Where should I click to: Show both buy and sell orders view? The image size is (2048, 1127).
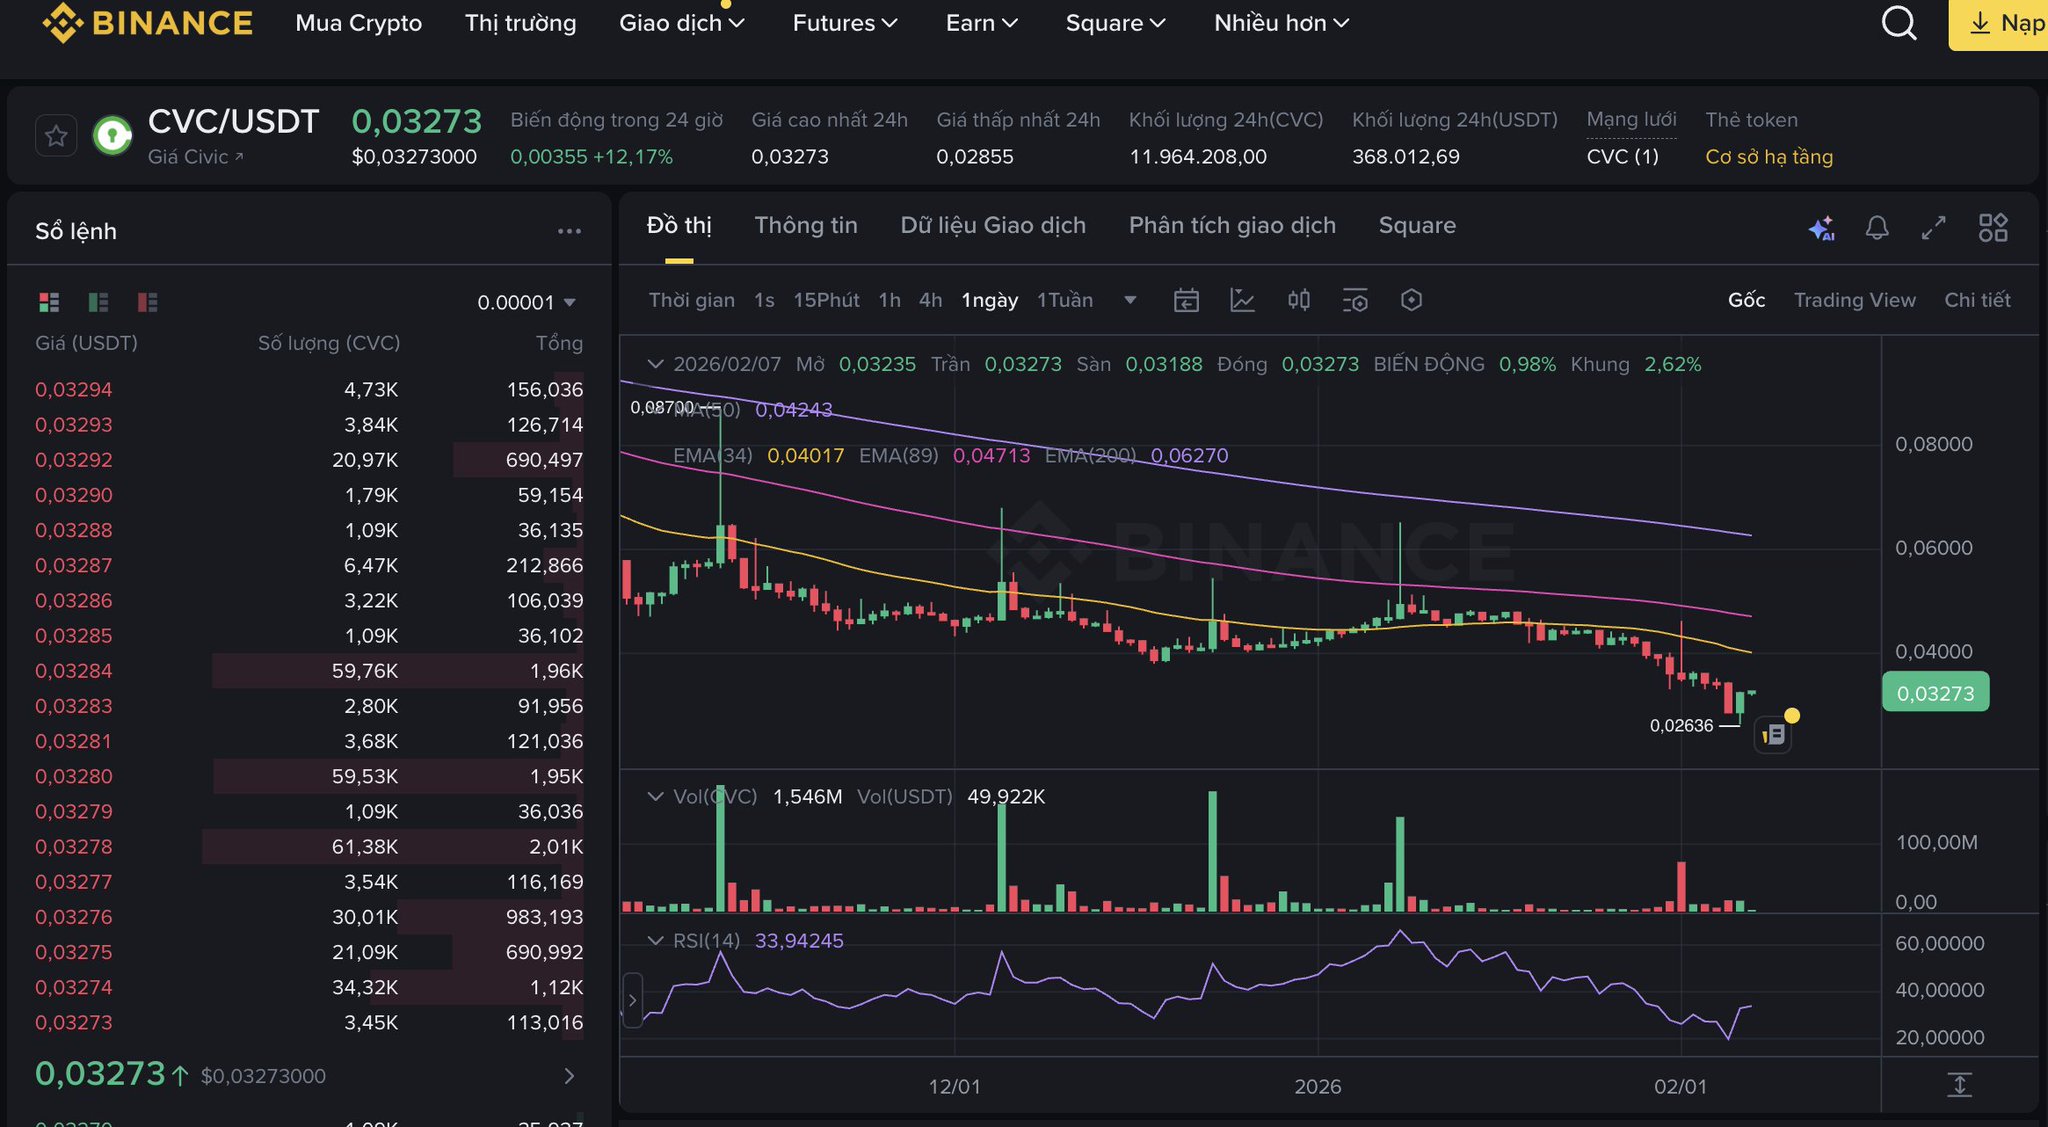pos(49,302)
